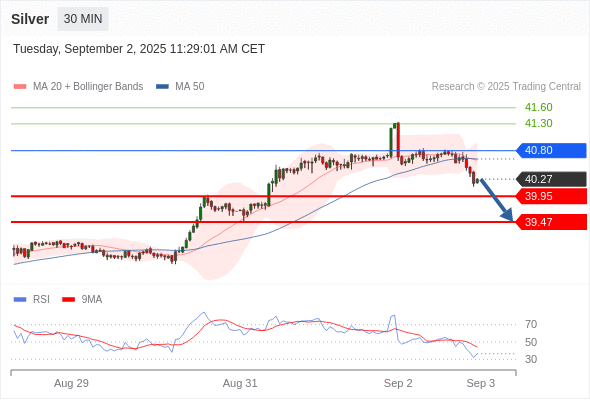Select the 40.80 blue pivot price tag
Image resolution: width=590 pixels, height=400 pixels.
(x=550, y=151)
